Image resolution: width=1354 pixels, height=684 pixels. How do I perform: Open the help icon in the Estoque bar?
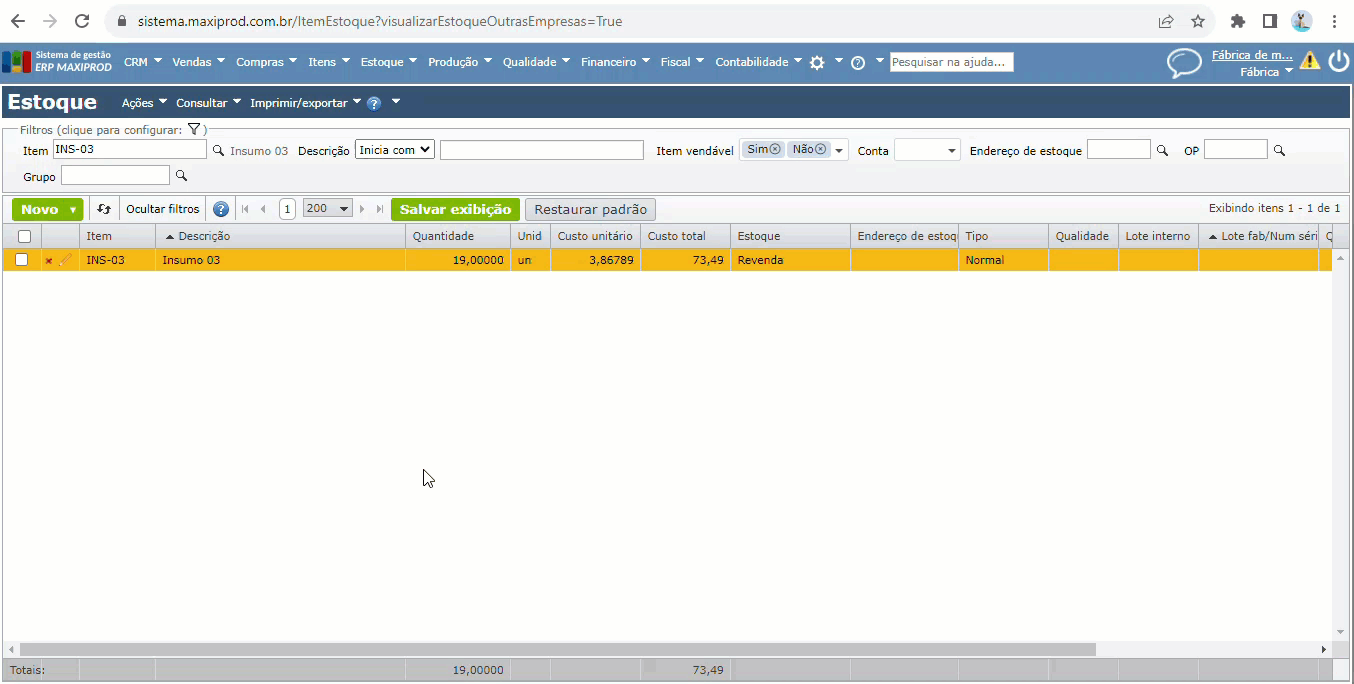click(x=374, y=103)
